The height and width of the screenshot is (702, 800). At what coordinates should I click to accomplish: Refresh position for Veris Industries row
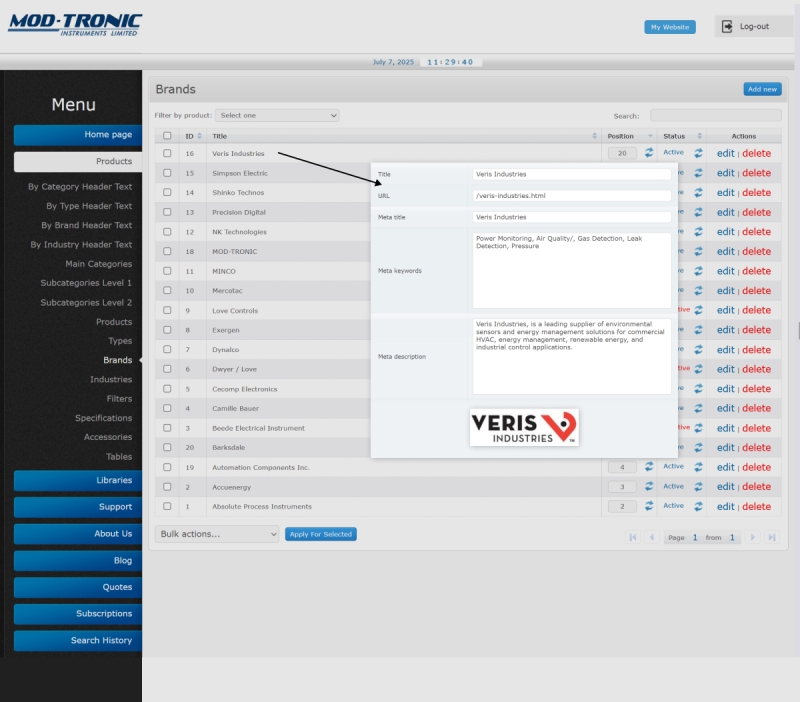click(648, 153)
